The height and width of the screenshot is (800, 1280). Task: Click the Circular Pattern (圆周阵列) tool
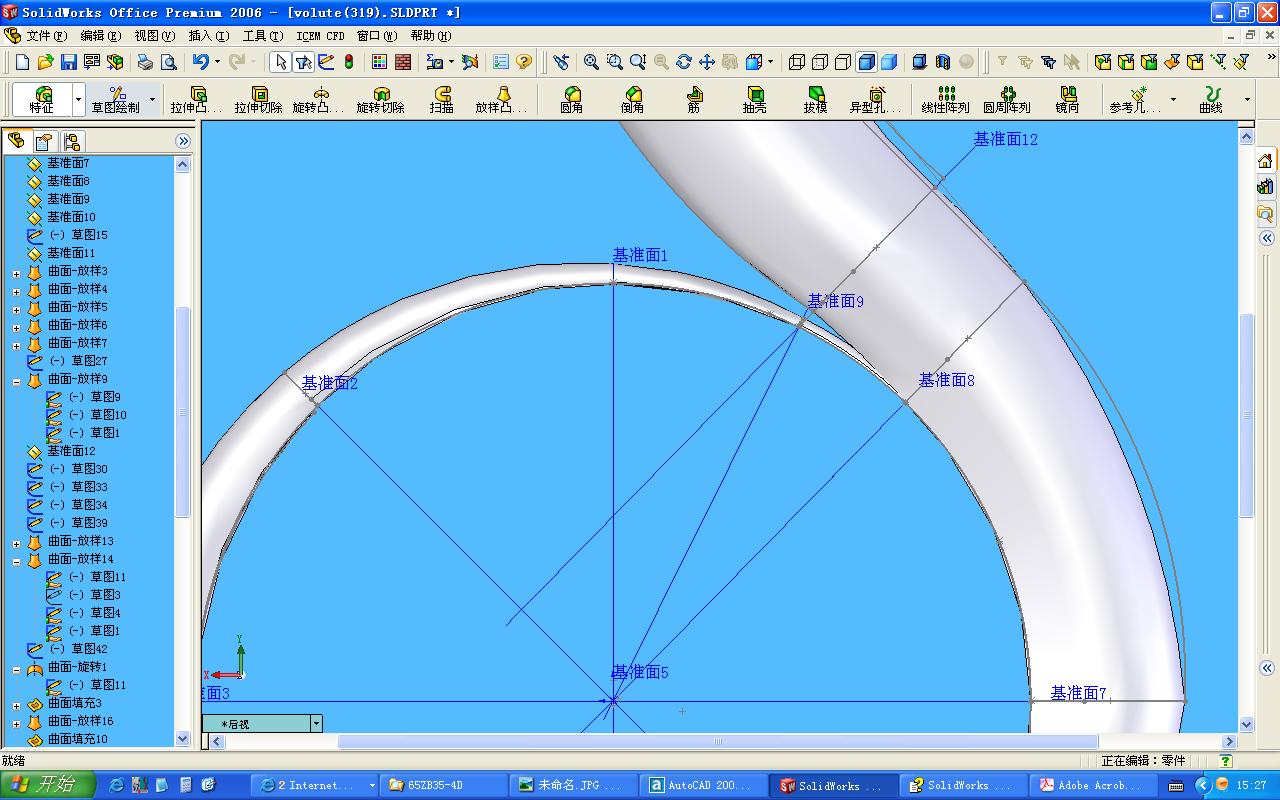point(1007,100)
